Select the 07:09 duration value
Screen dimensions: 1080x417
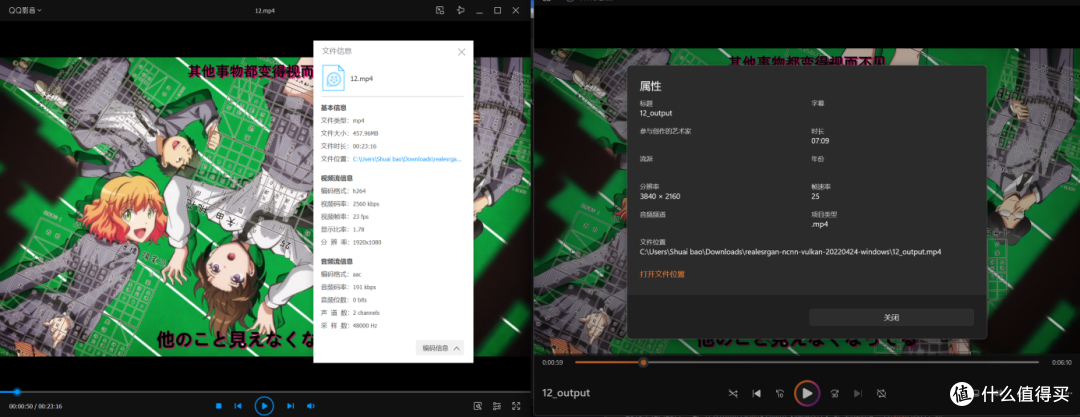pyautogui.click(x=820, y=141)
